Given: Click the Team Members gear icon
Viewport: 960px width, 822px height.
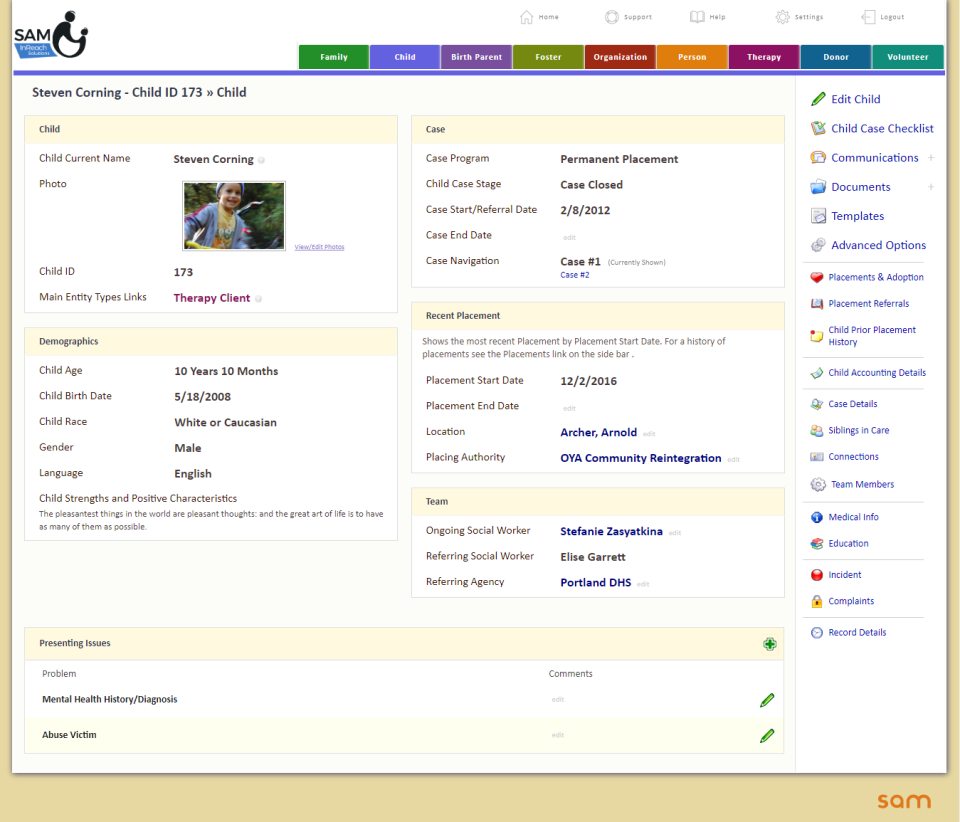Looking at the screenshot, I should (818, 485).
